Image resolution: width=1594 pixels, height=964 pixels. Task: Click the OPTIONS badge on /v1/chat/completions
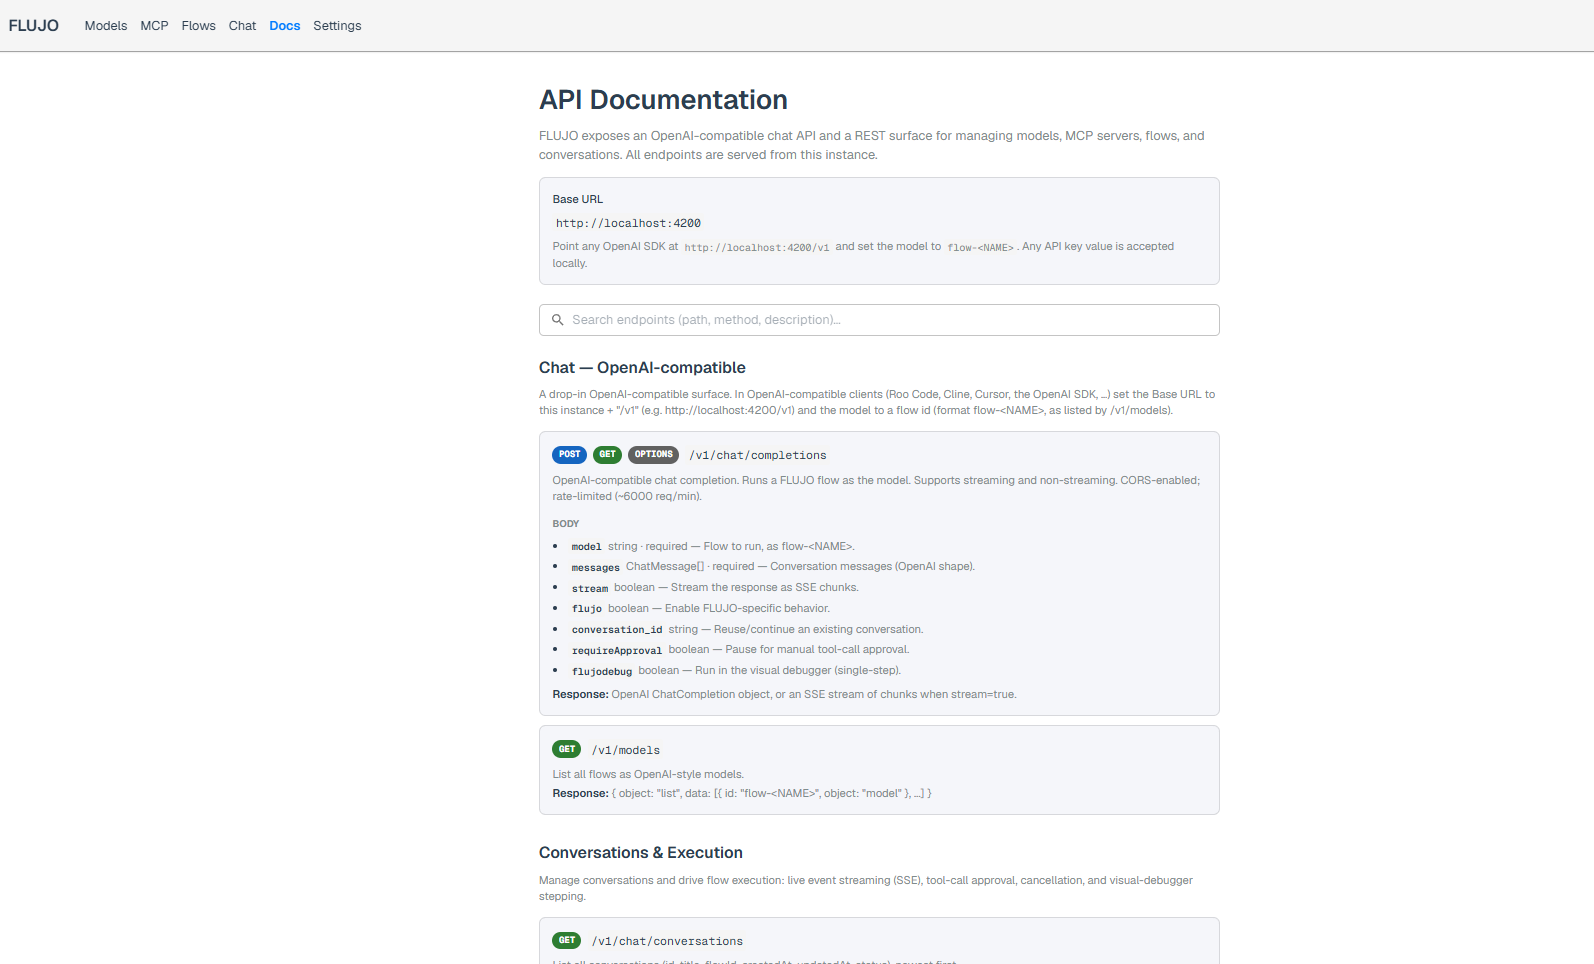(x=653, y=455)
